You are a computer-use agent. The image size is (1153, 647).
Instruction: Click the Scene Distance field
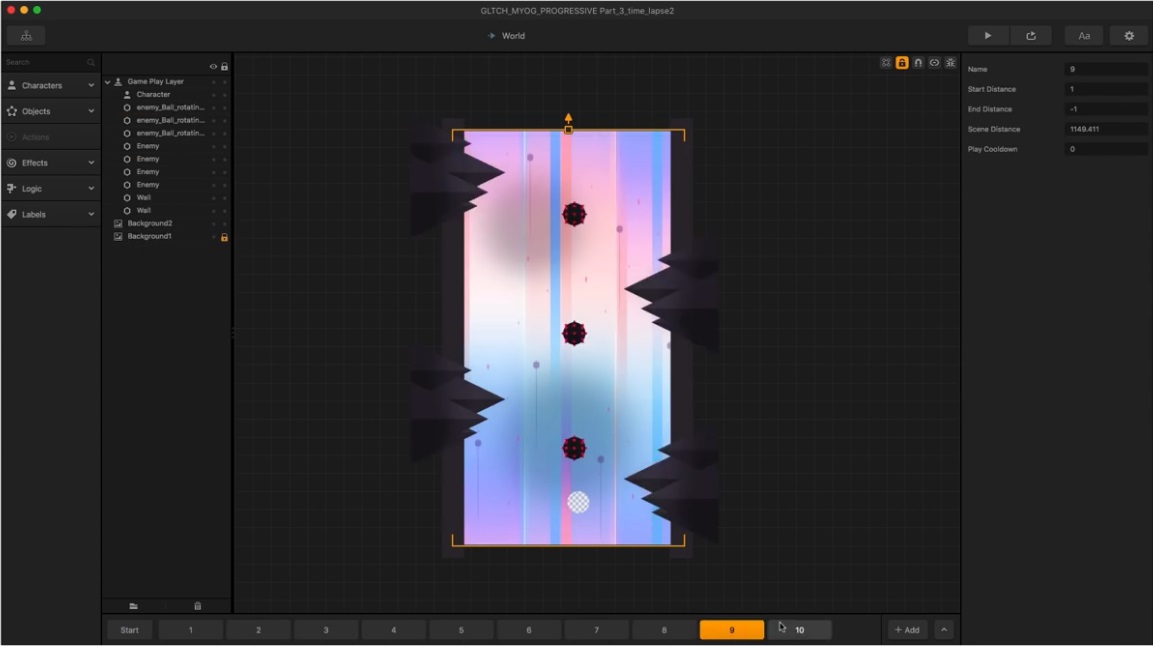click(1105, 129)
